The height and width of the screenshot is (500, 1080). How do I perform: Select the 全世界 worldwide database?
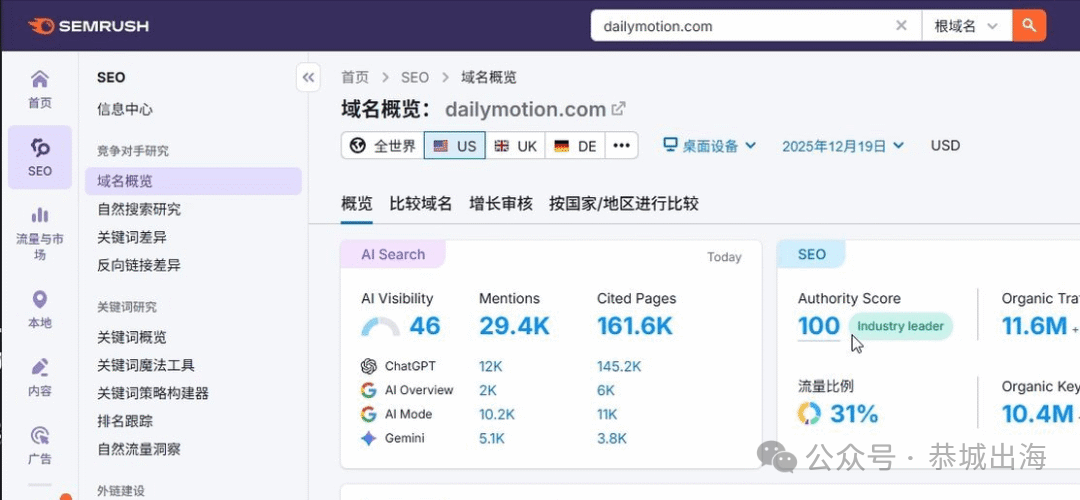[383, 145]
